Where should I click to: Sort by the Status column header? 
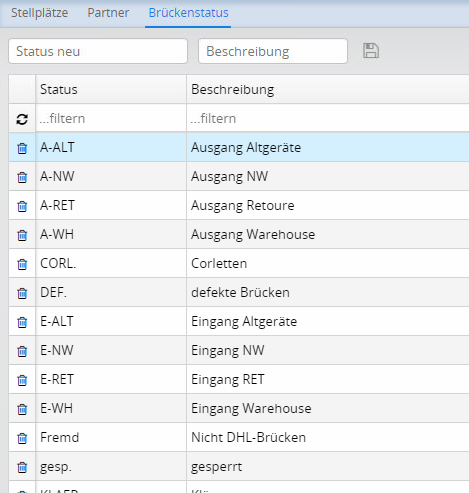(111, 89)
